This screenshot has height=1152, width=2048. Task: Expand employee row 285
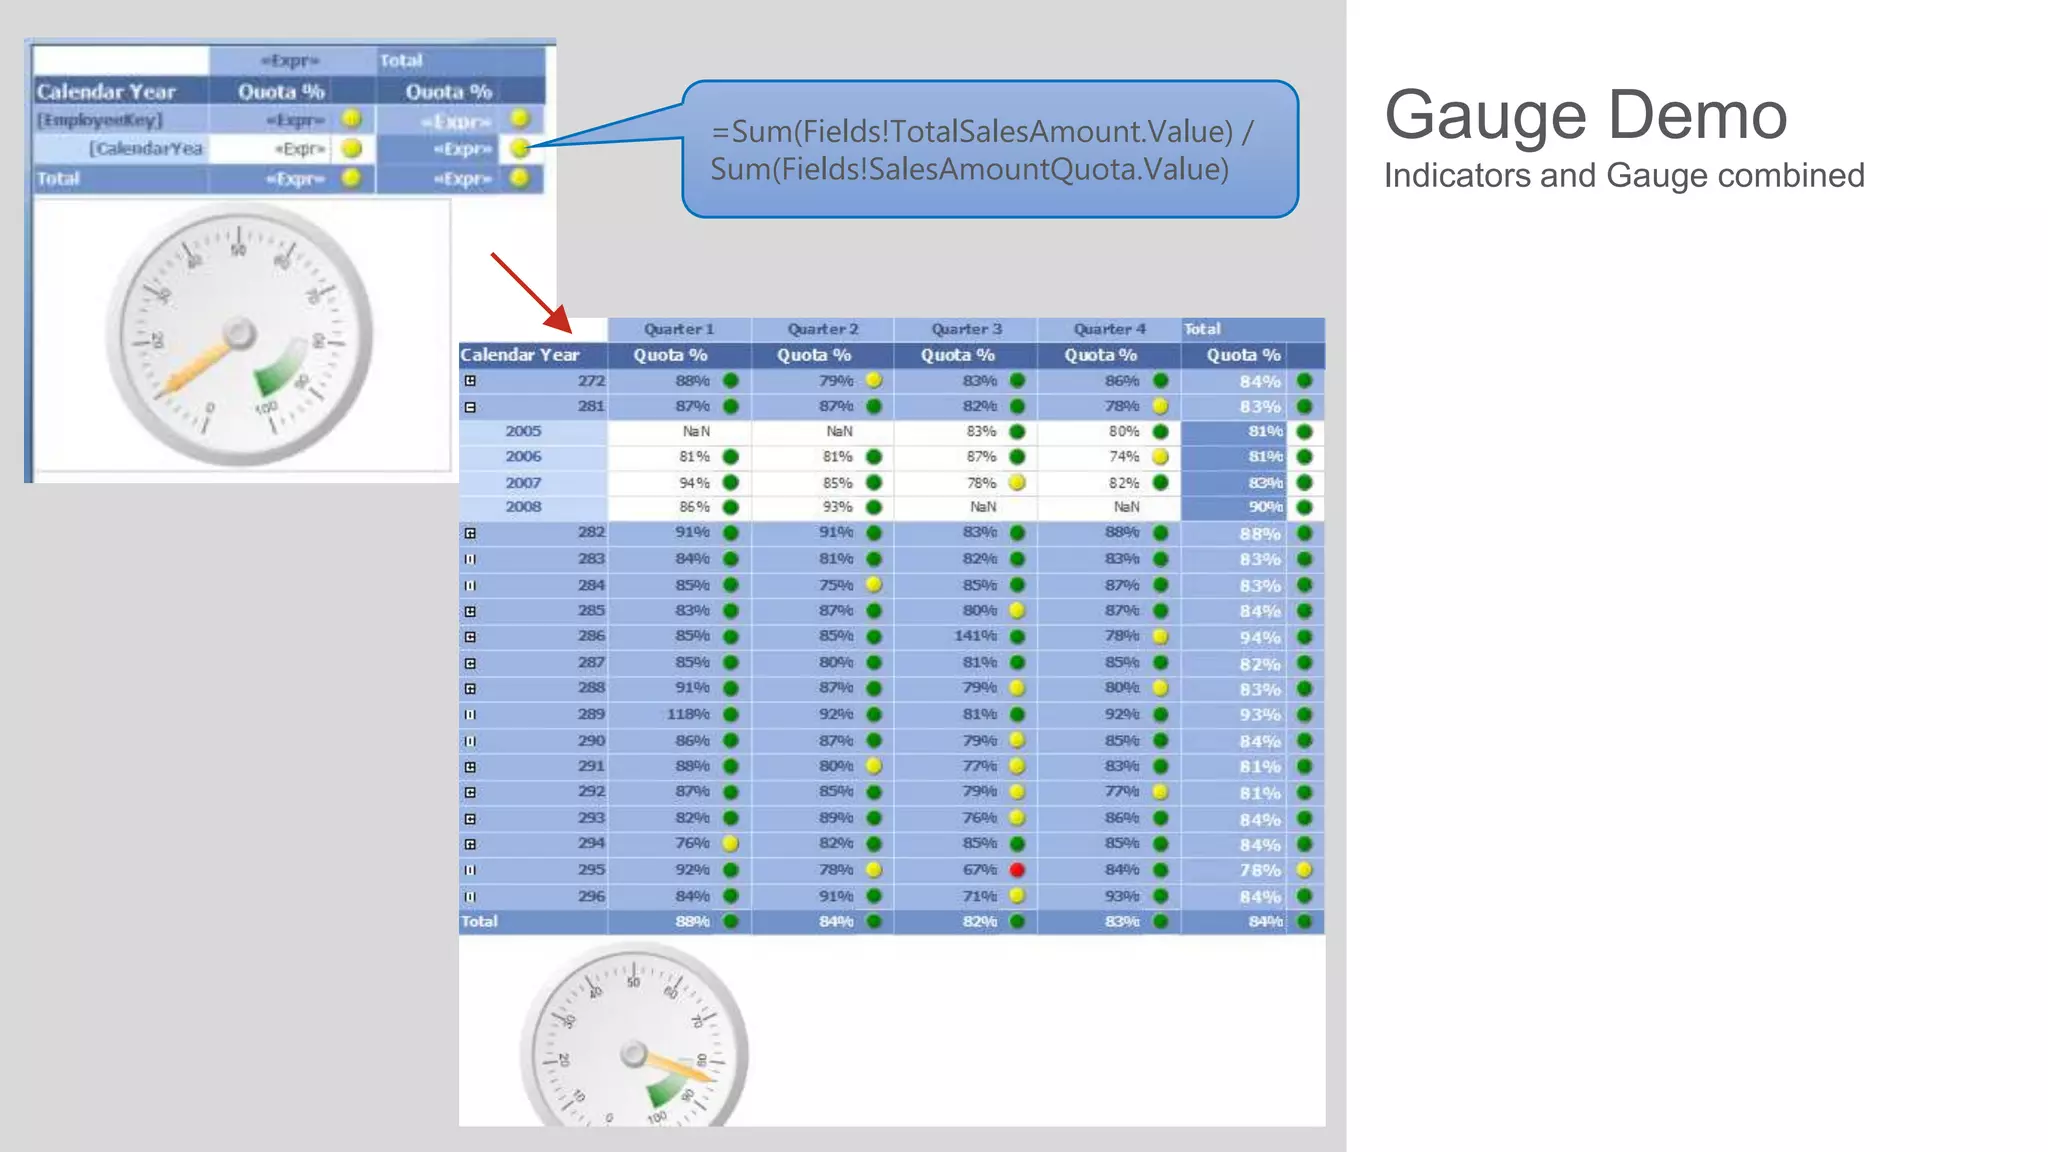click(470, 611)
